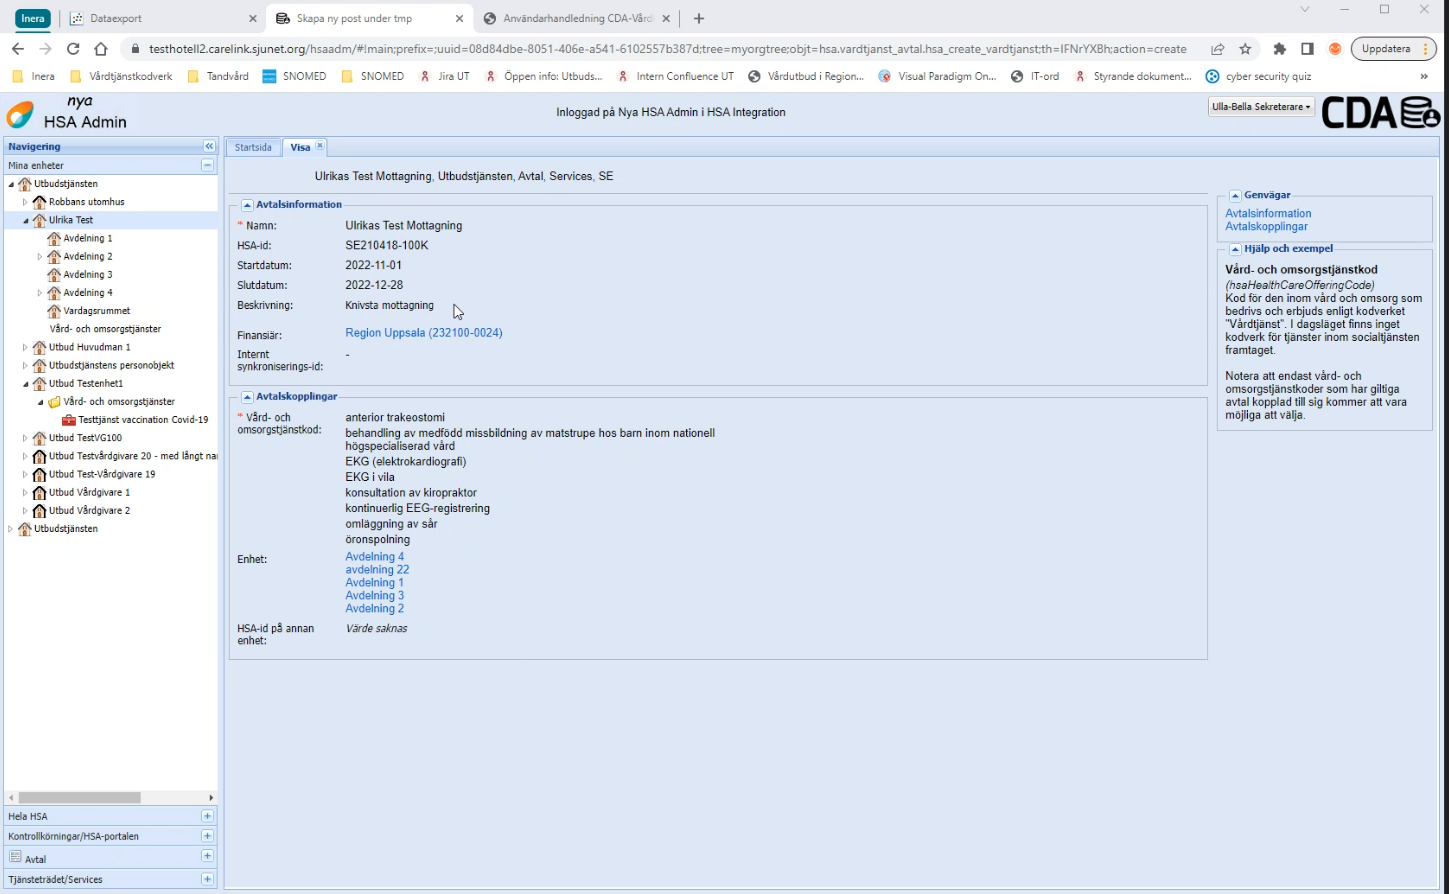The image size is (1449, 894).
Task: Click the red briefcase icon for Testtjänst vaccination
Action: [x=69, y=420]
